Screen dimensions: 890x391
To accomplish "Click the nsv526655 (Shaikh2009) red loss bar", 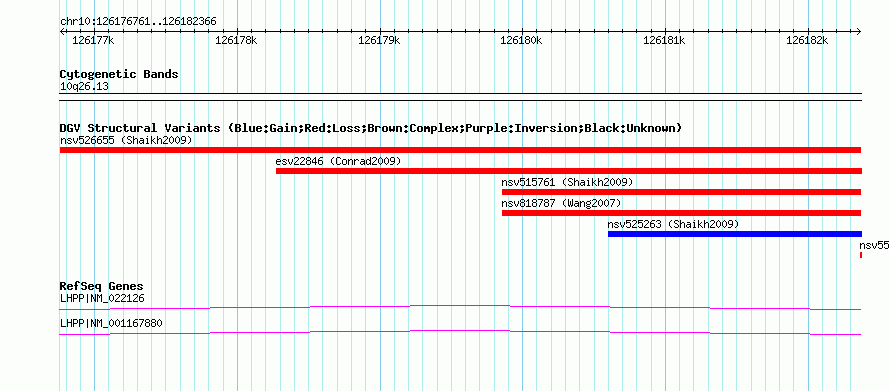I will [460, 150].
